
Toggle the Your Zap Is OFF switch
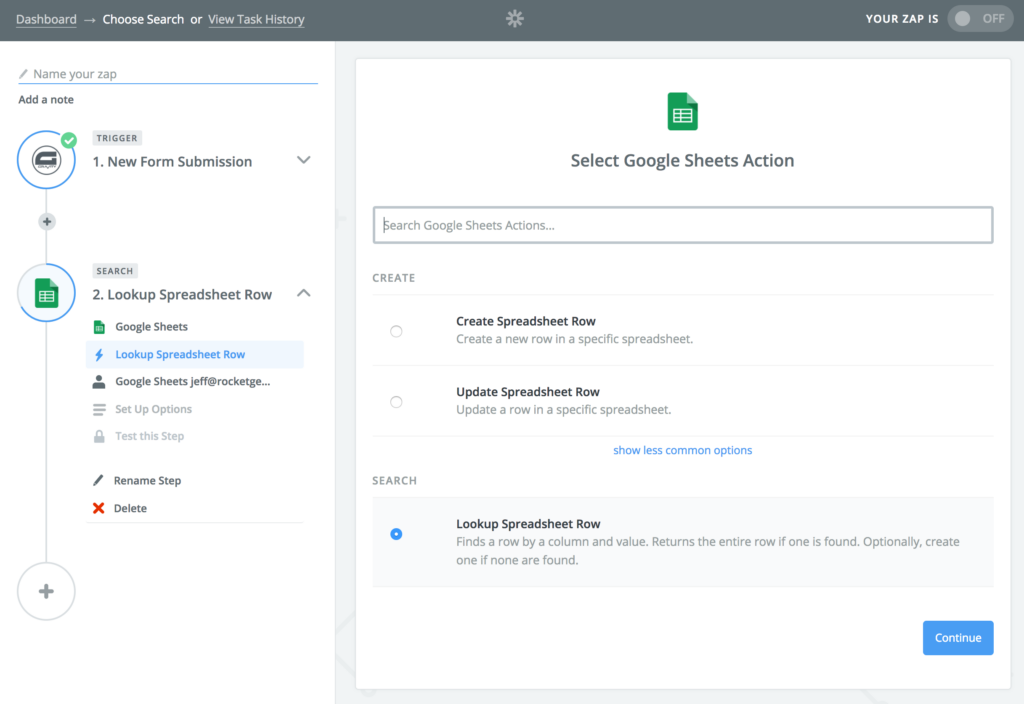pos(980,19)
